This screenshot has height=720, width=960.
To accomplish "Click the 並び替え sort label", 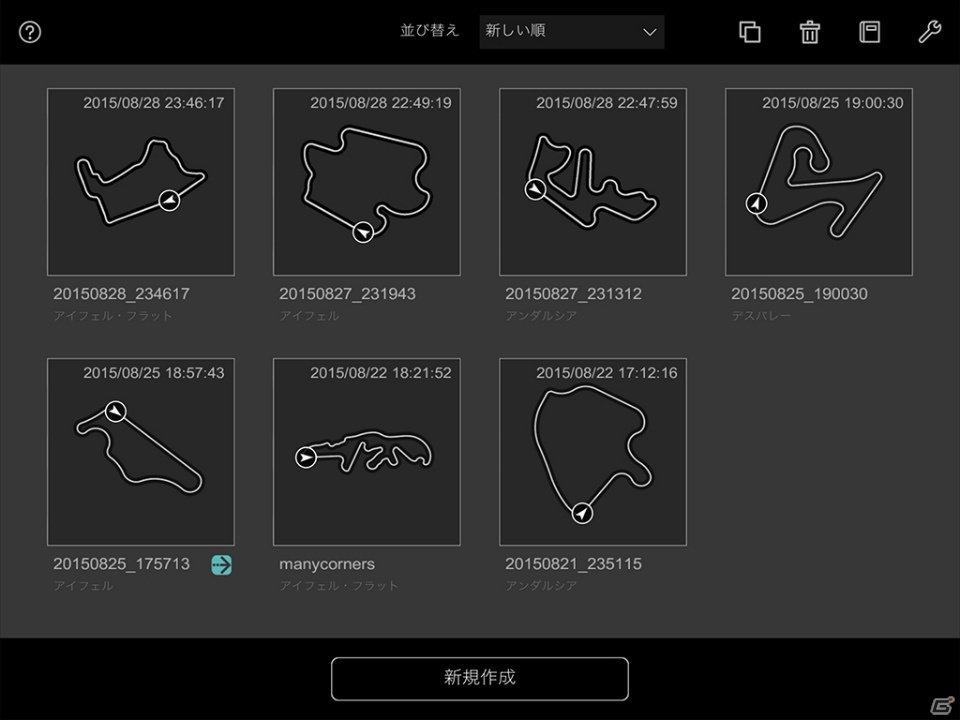I will [429, 31].
